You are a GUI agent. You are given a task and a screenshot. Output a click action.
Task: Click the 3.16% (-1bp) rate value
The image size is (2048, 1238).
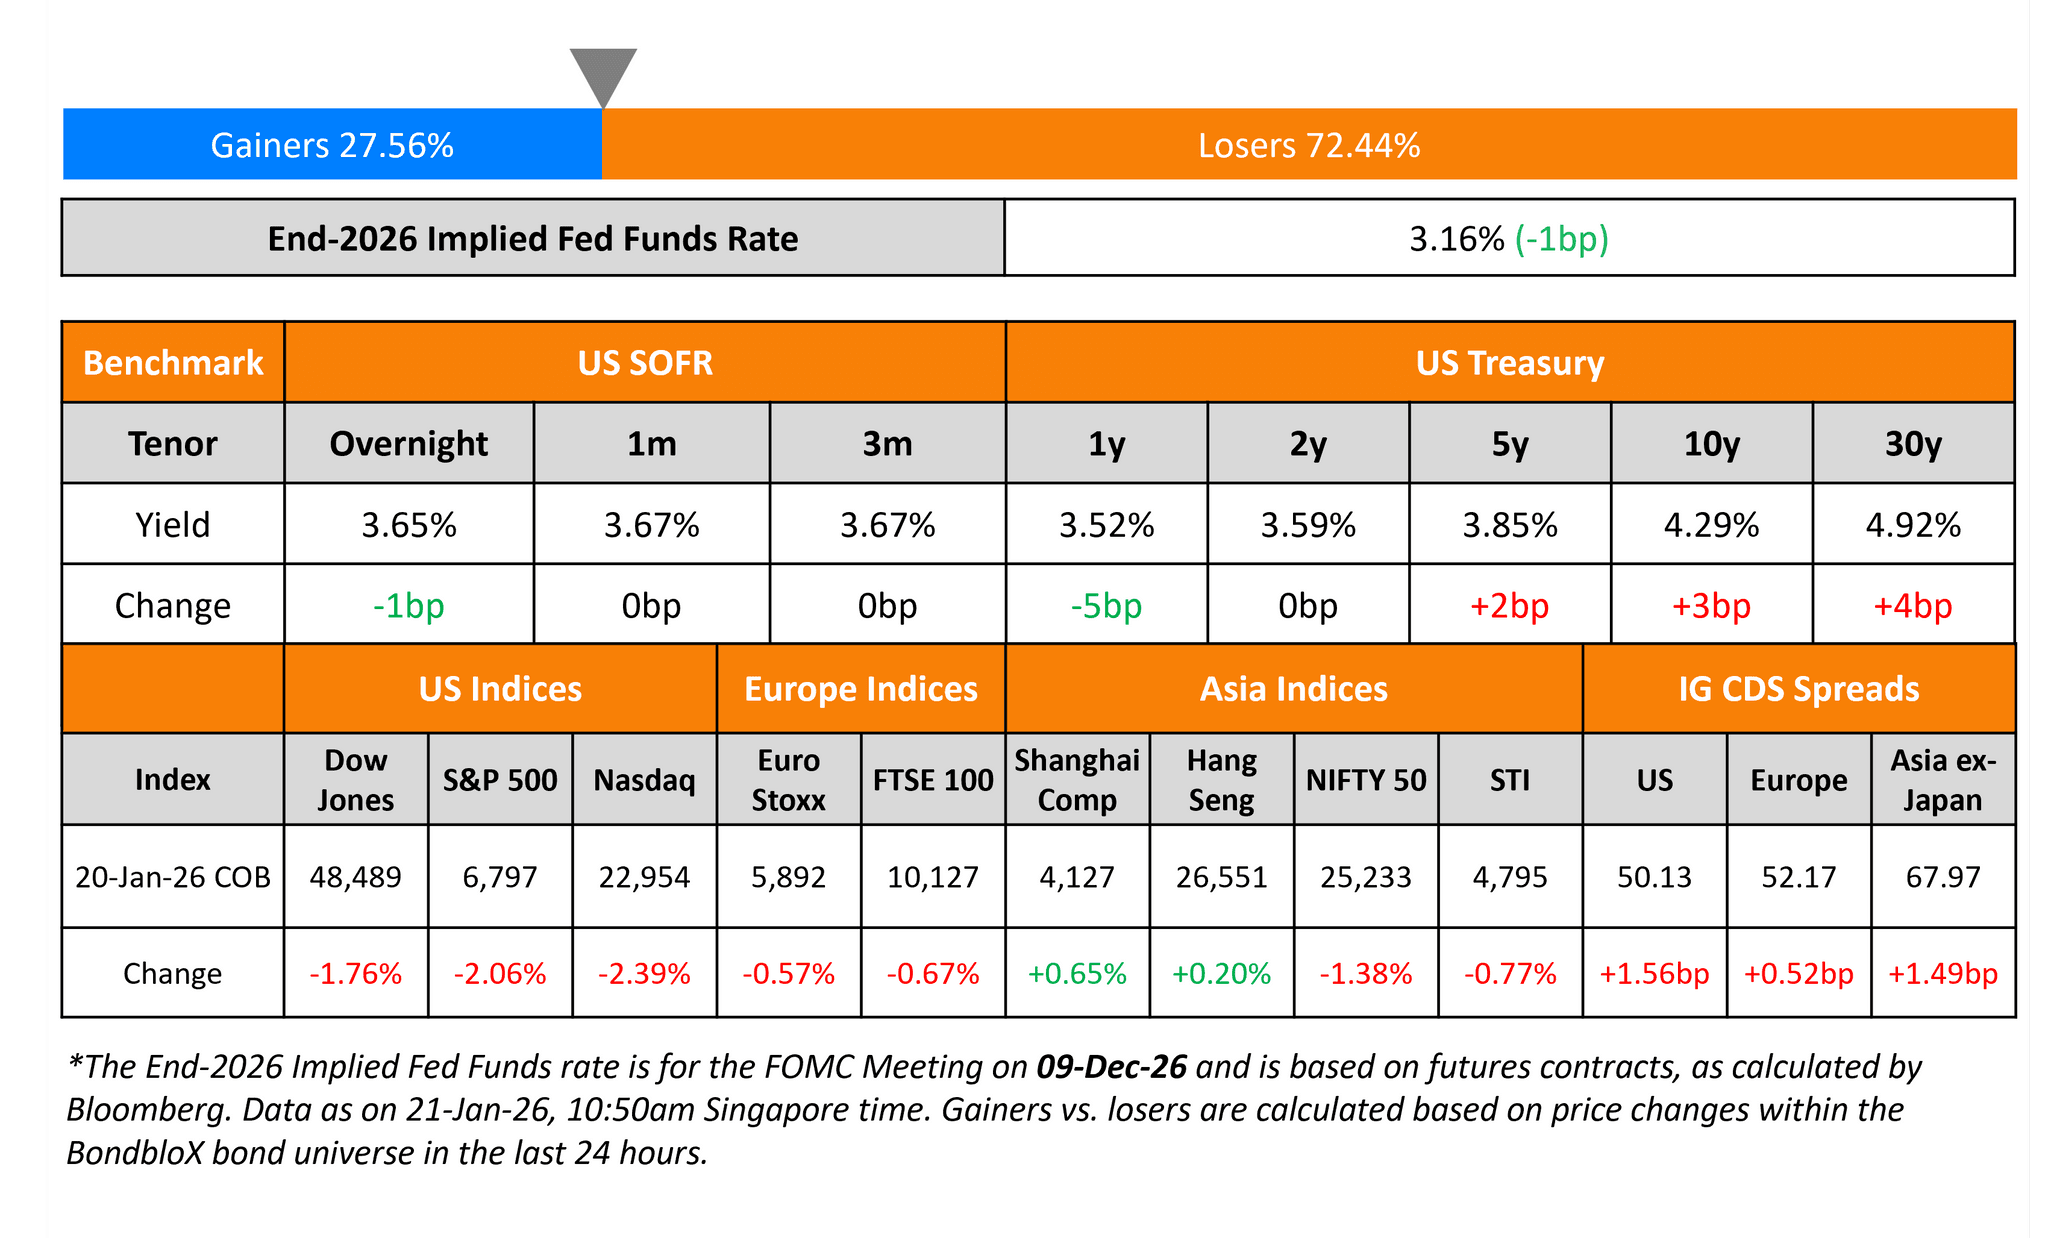point(1508,239)
